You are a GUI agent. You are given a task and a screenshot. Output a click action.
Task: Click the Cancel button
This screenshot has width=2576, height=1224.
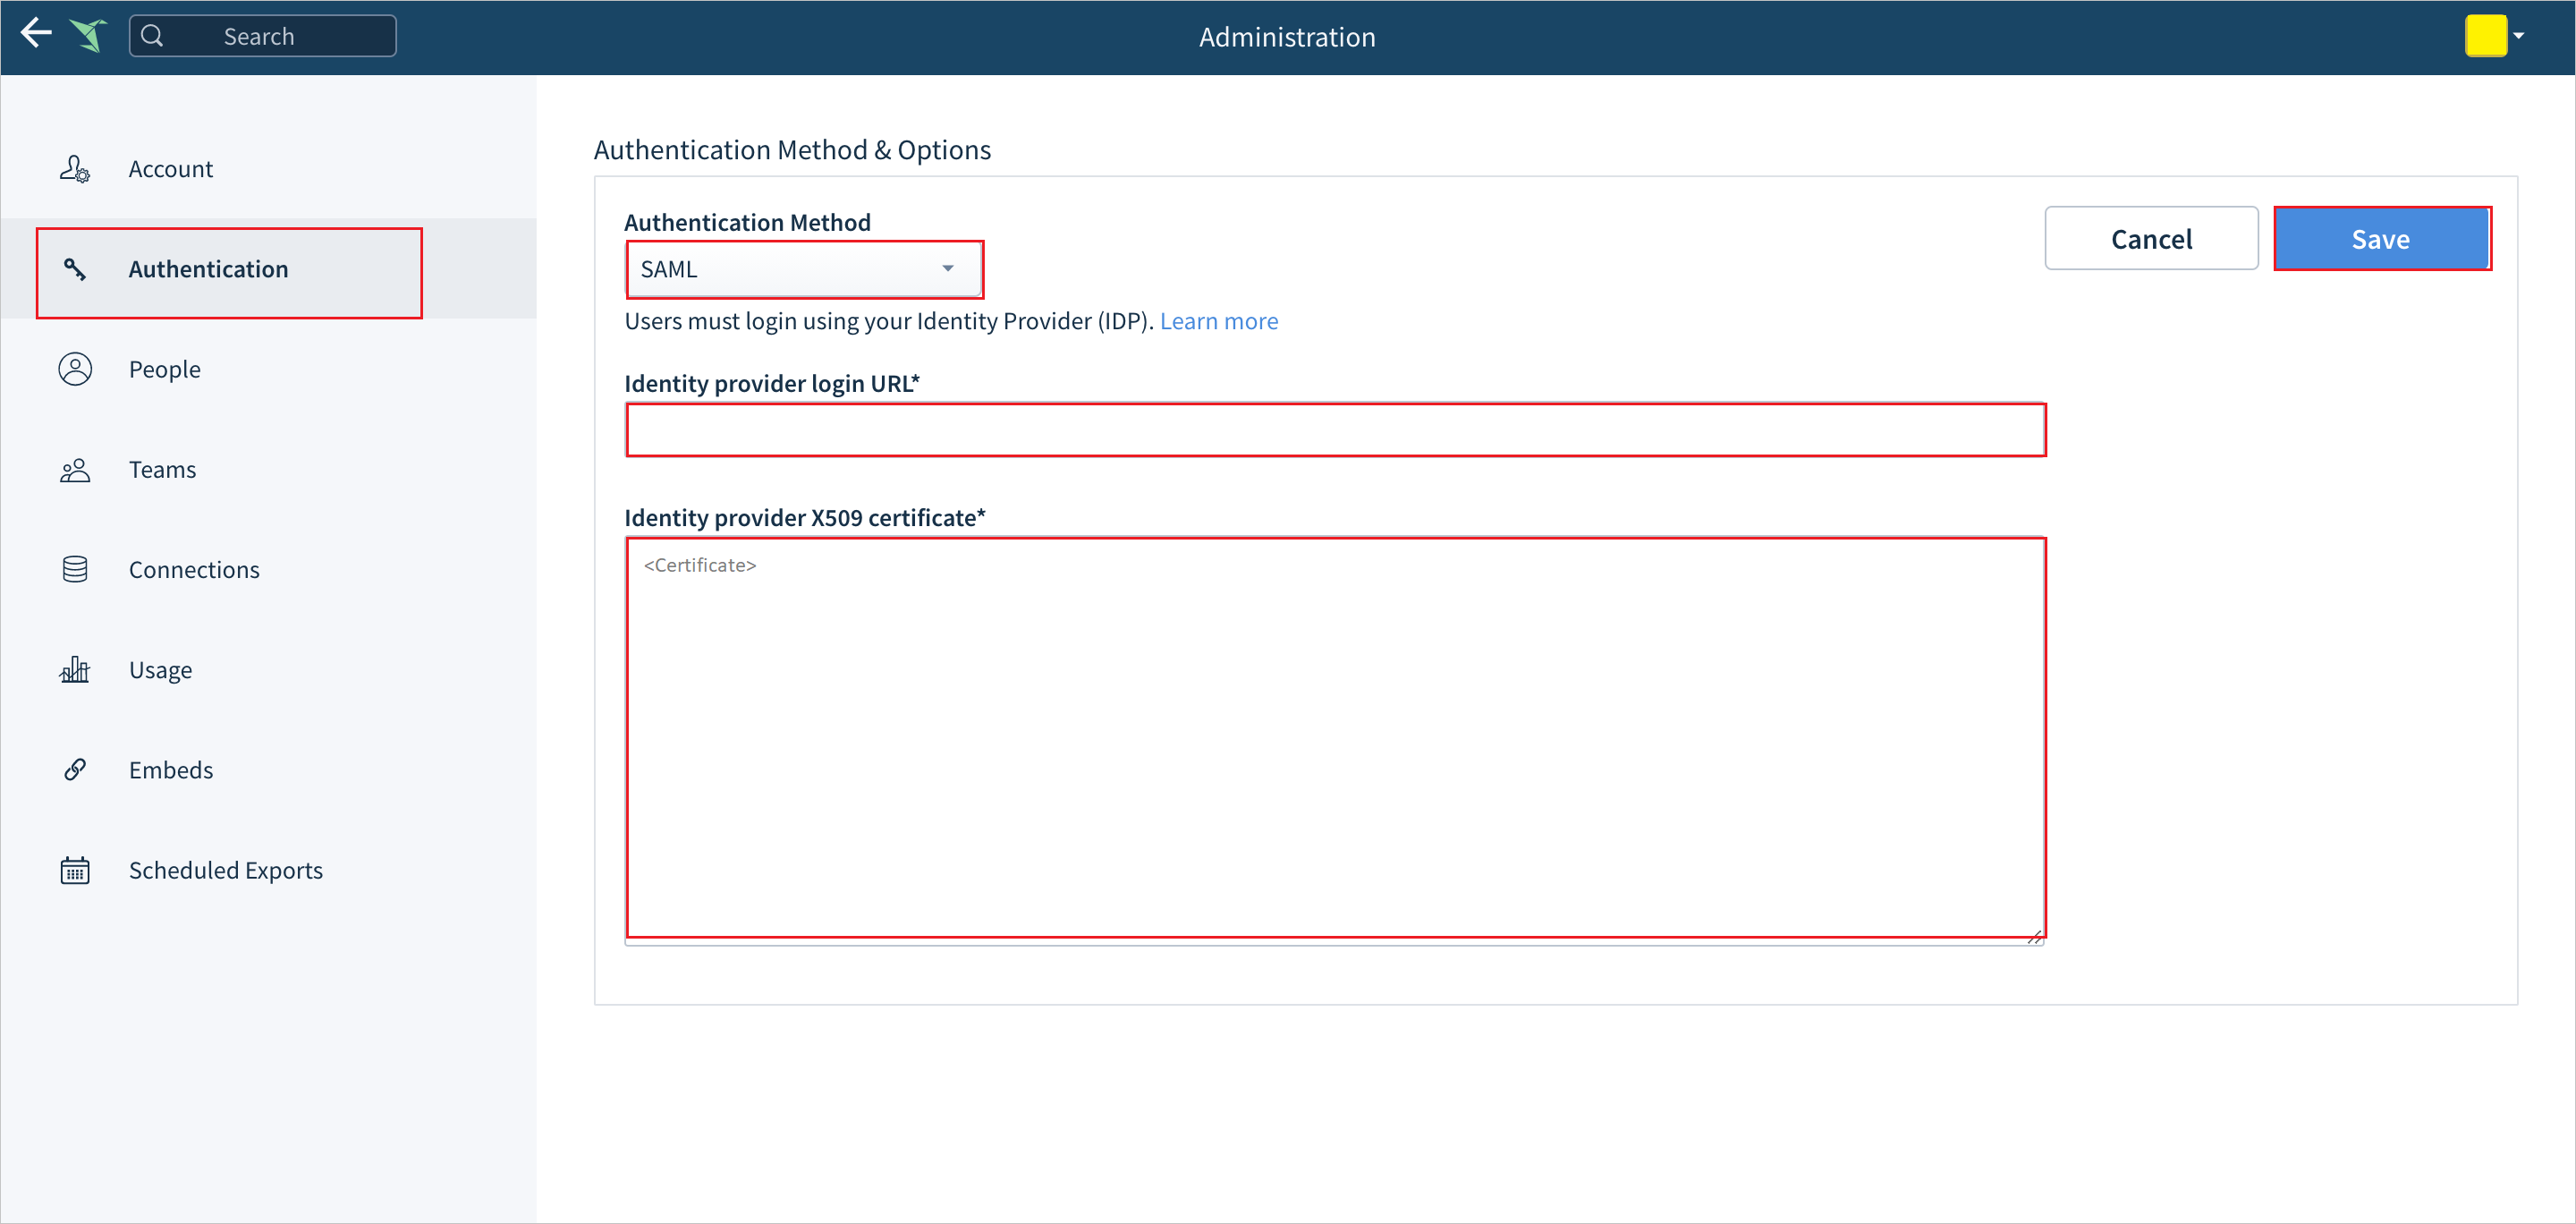coord(2152,238)
